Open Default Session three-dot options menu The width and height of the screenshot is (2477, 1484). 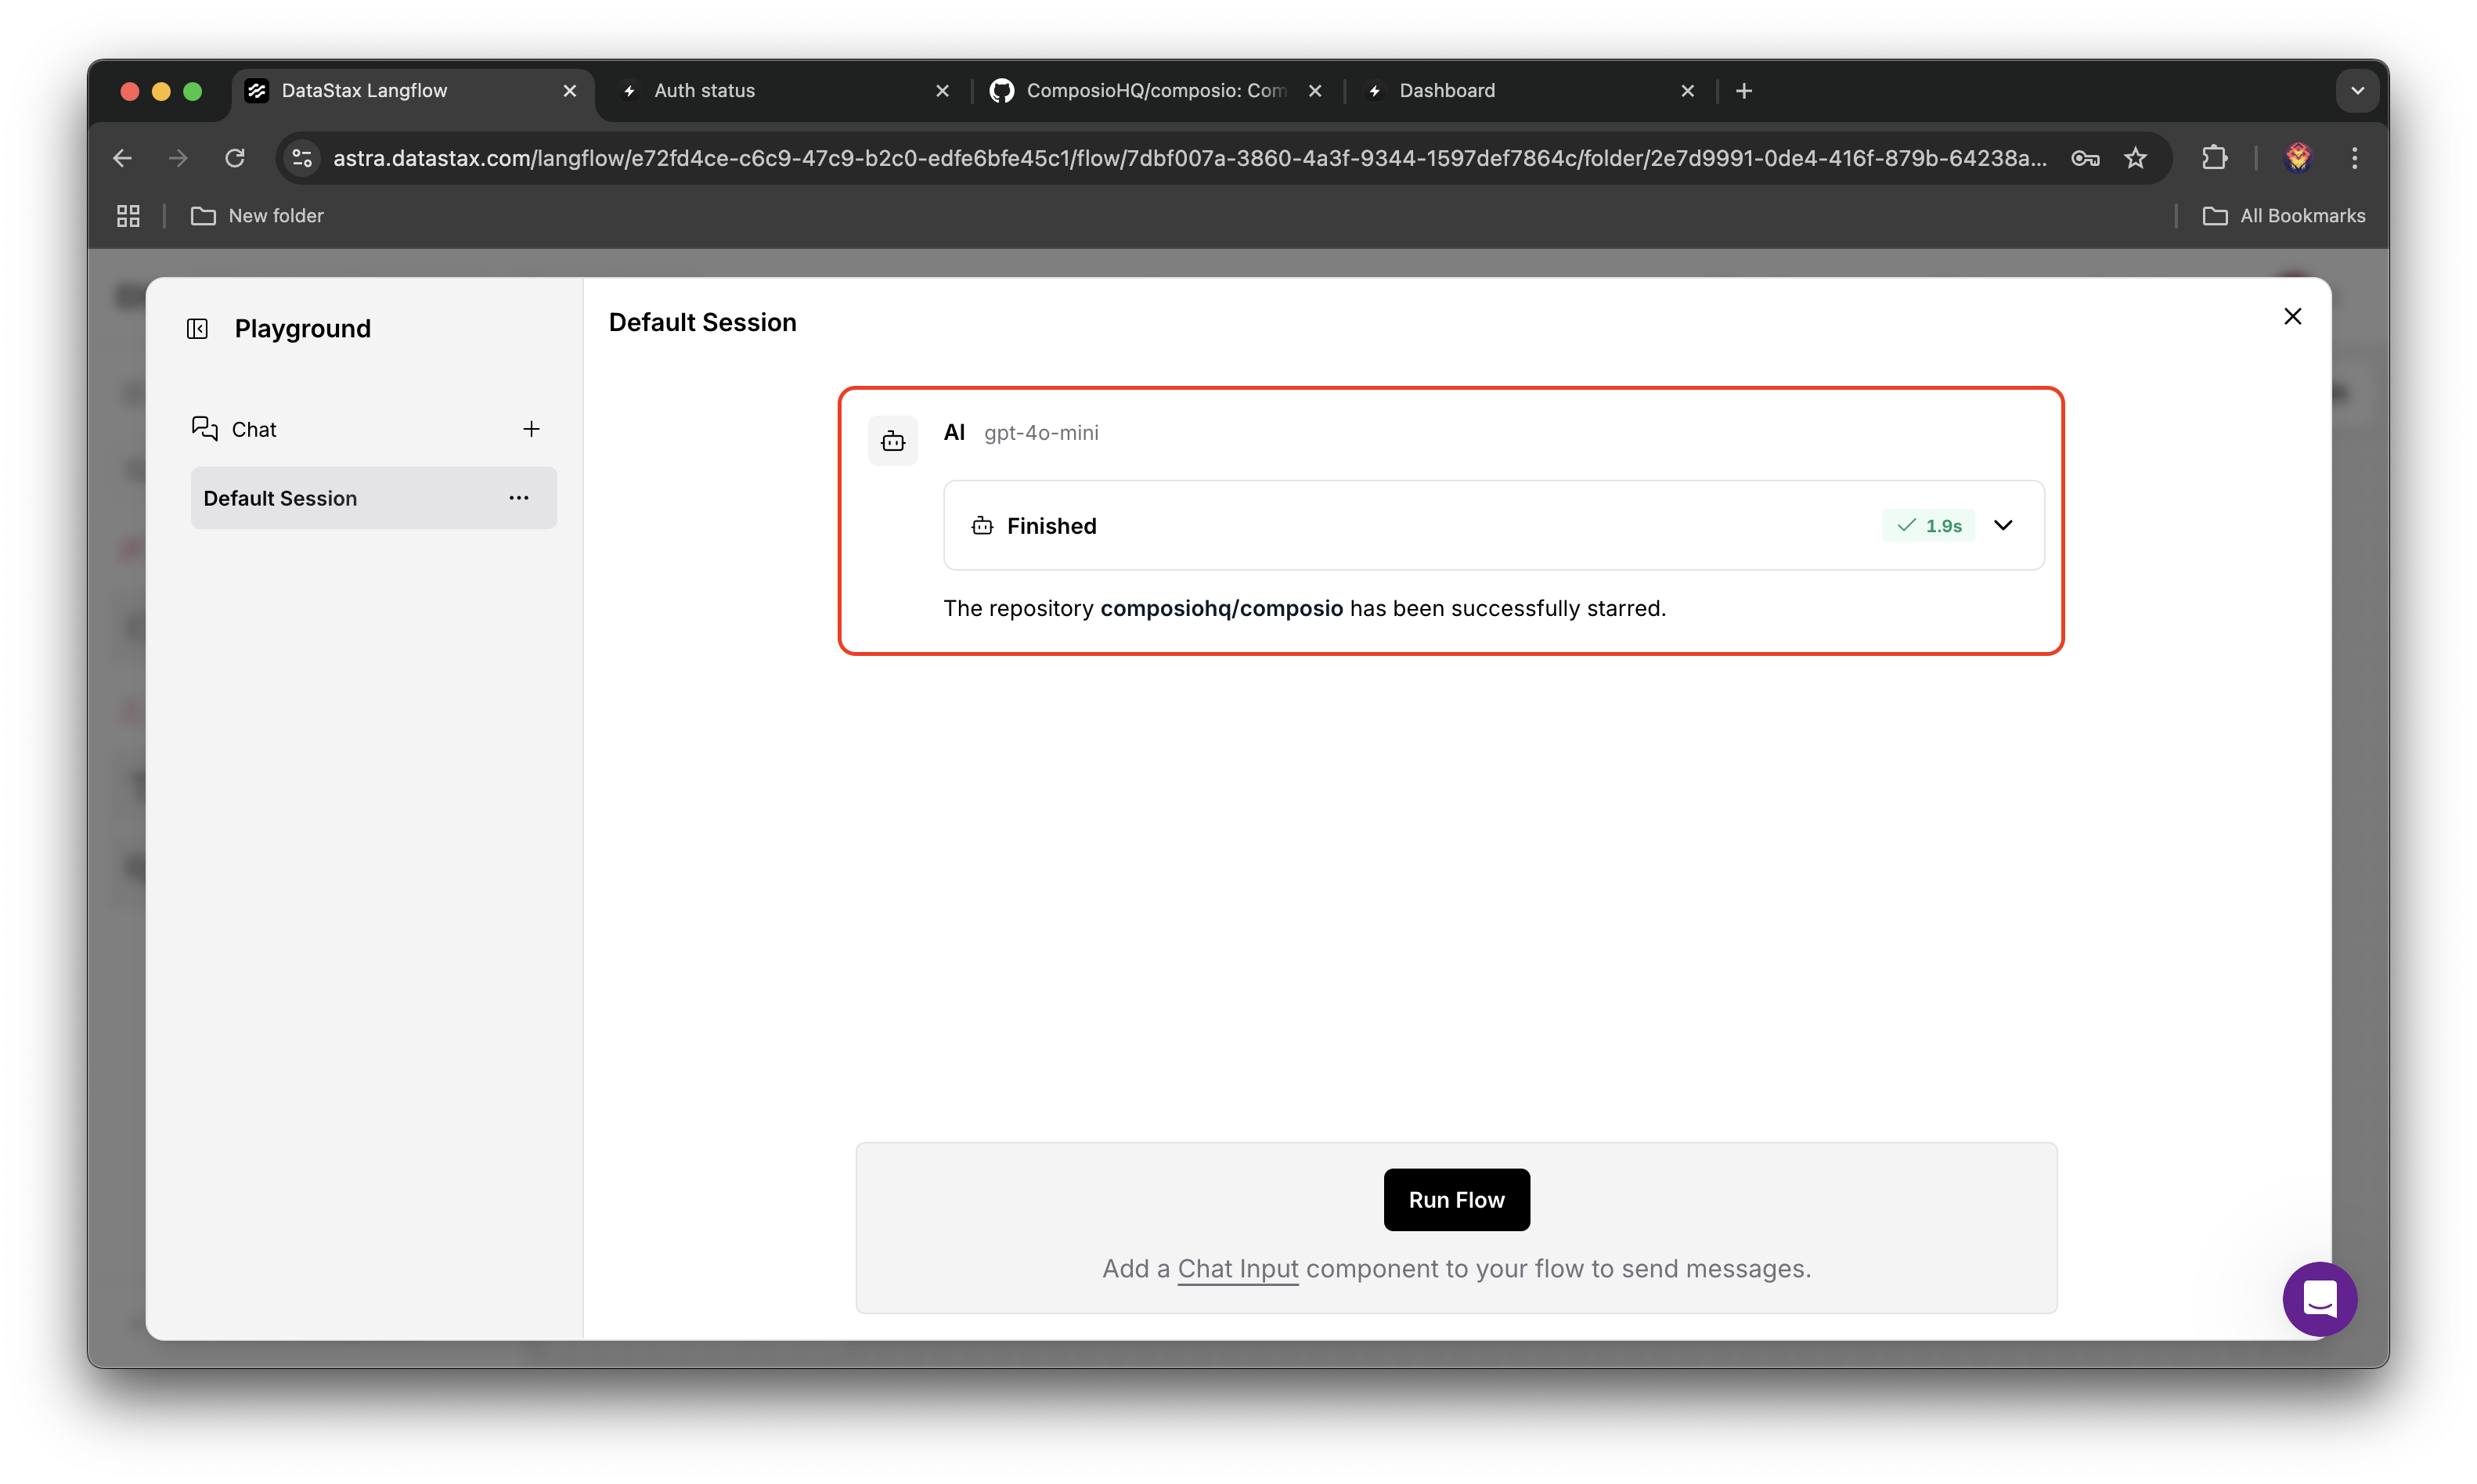pyautogui.click(x=518, y=498)
